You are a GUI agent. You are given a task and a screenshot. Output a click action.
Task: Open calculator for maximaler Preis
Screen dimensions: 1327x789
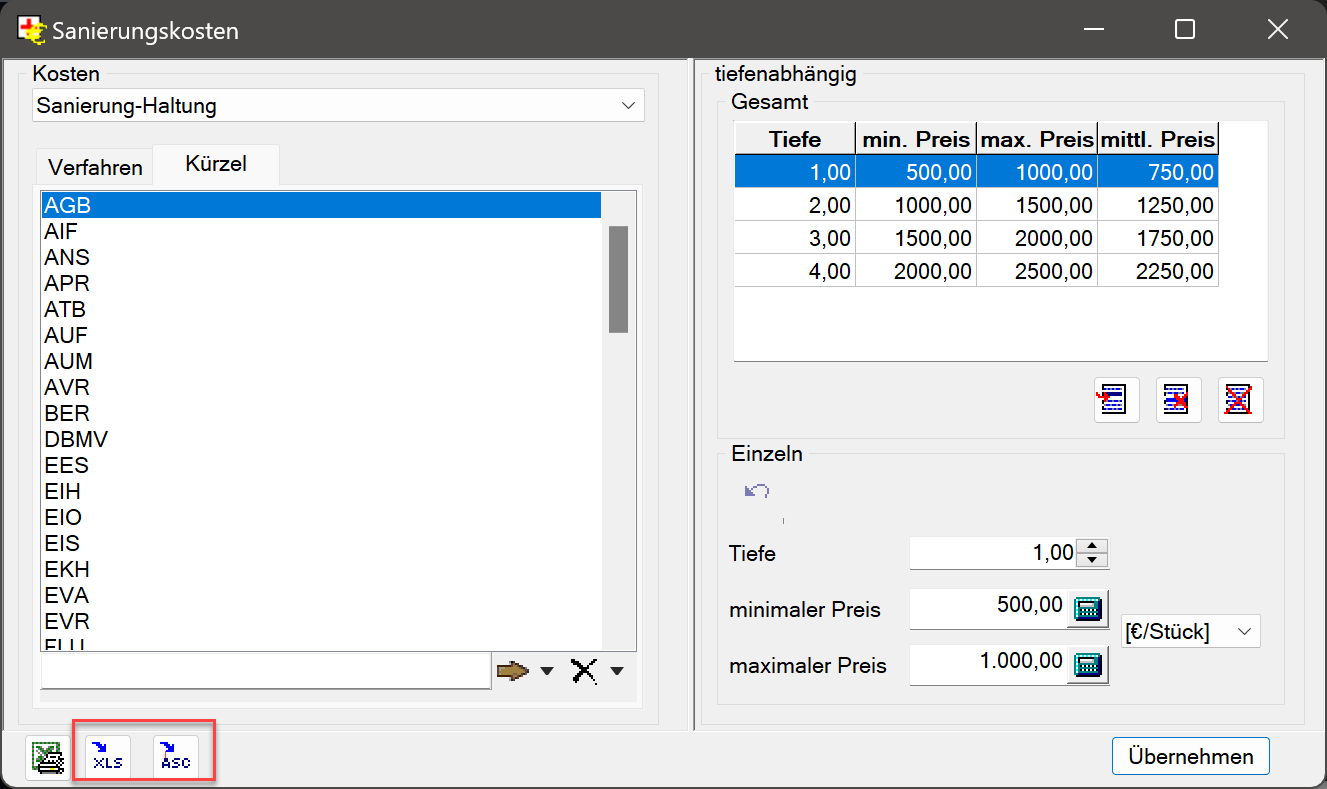[x=1087, y=665]
